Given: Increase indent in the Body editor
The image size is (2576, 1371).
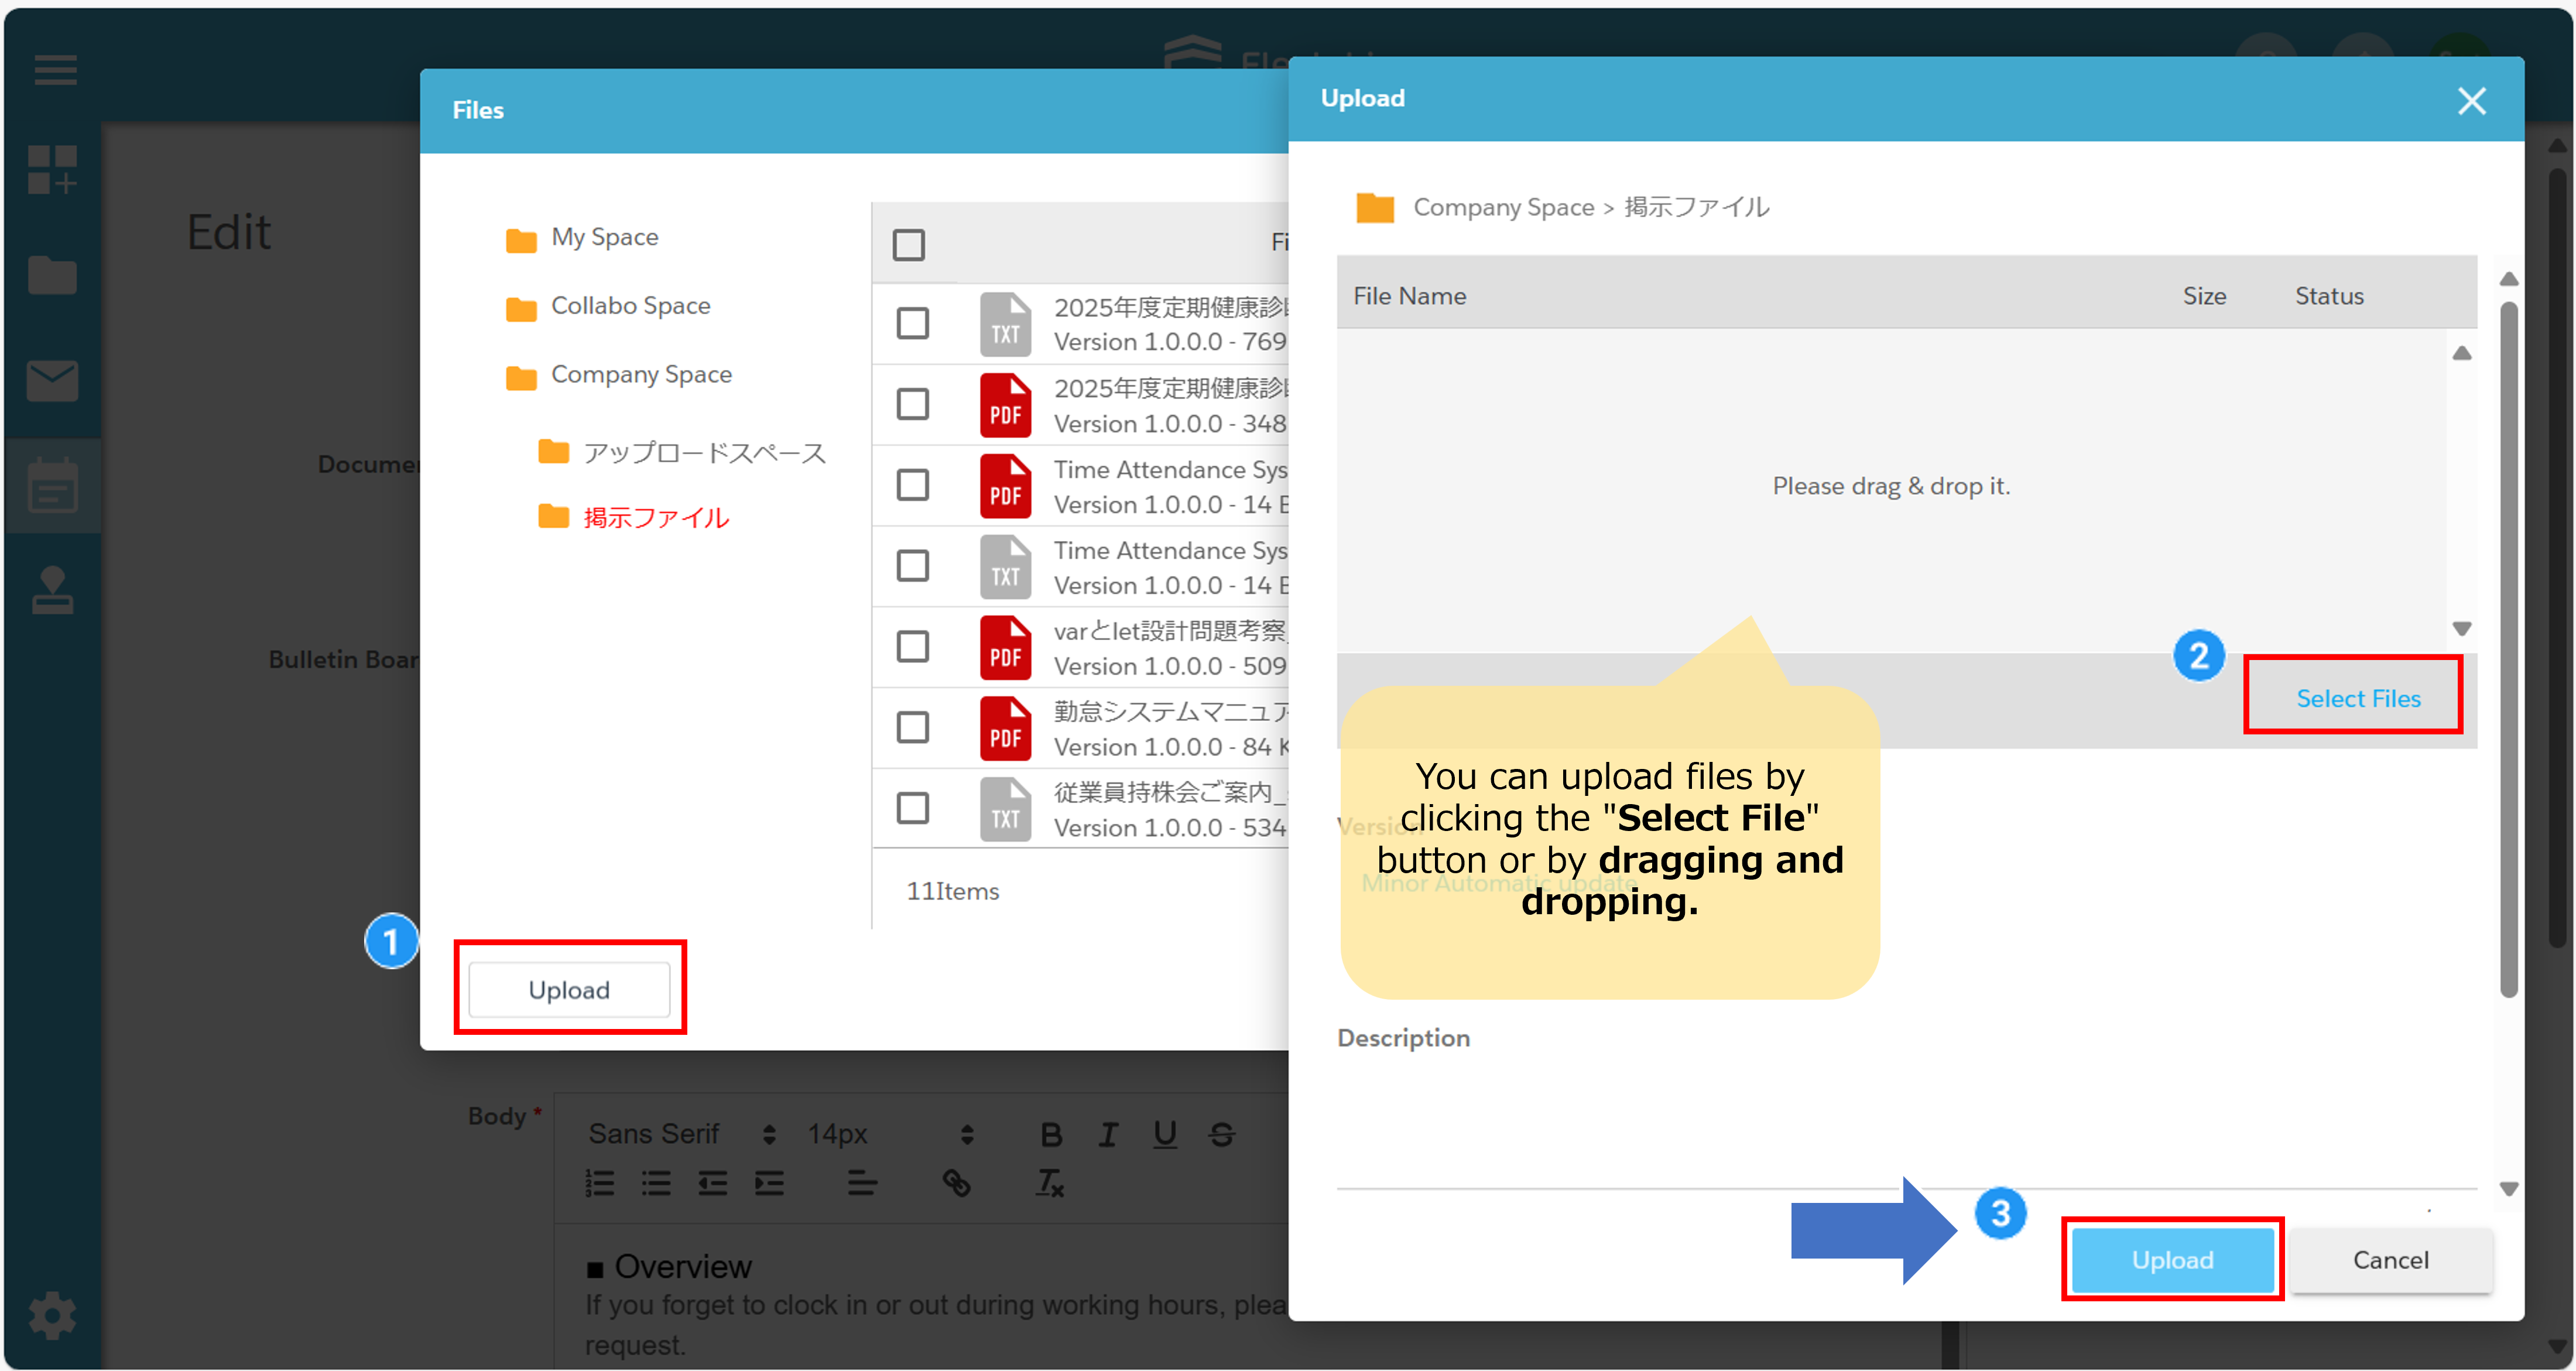Looking at the screenshot, I should tap(769, 1184).
